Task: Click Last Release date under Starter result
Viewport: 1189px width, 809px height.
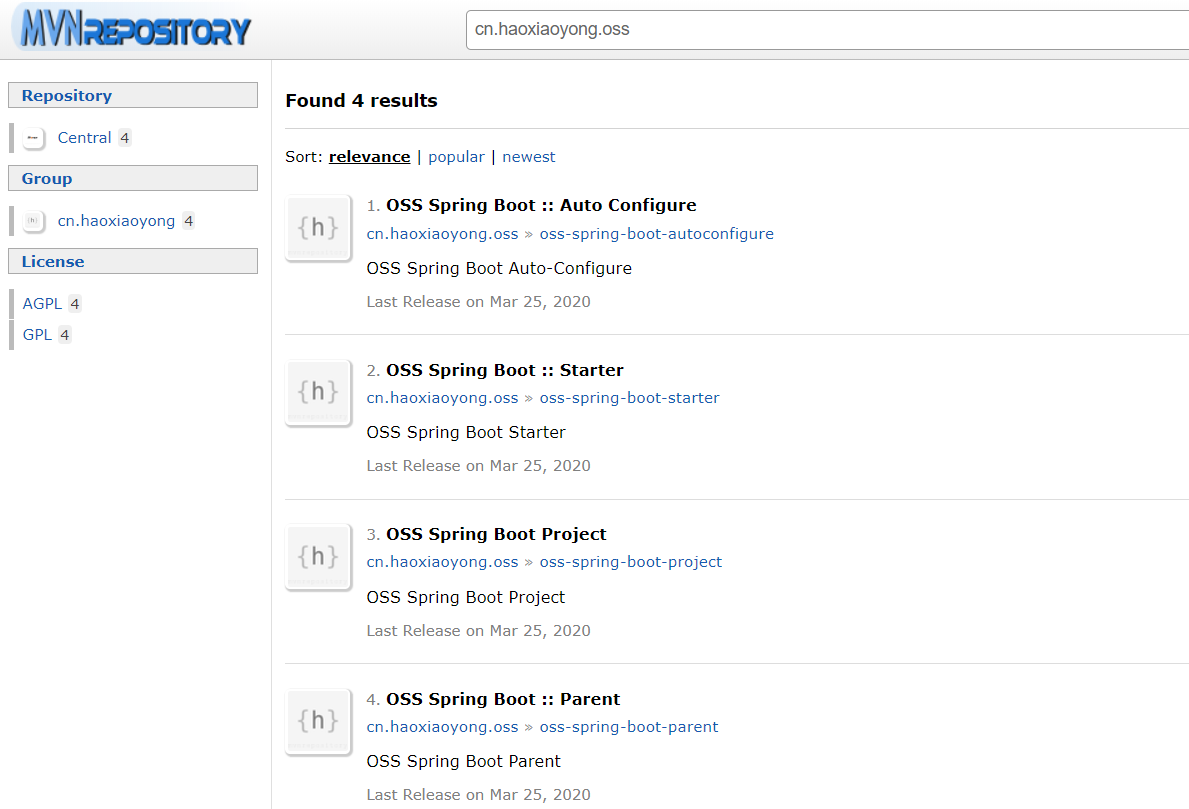Action: click(x=478, y=466)
